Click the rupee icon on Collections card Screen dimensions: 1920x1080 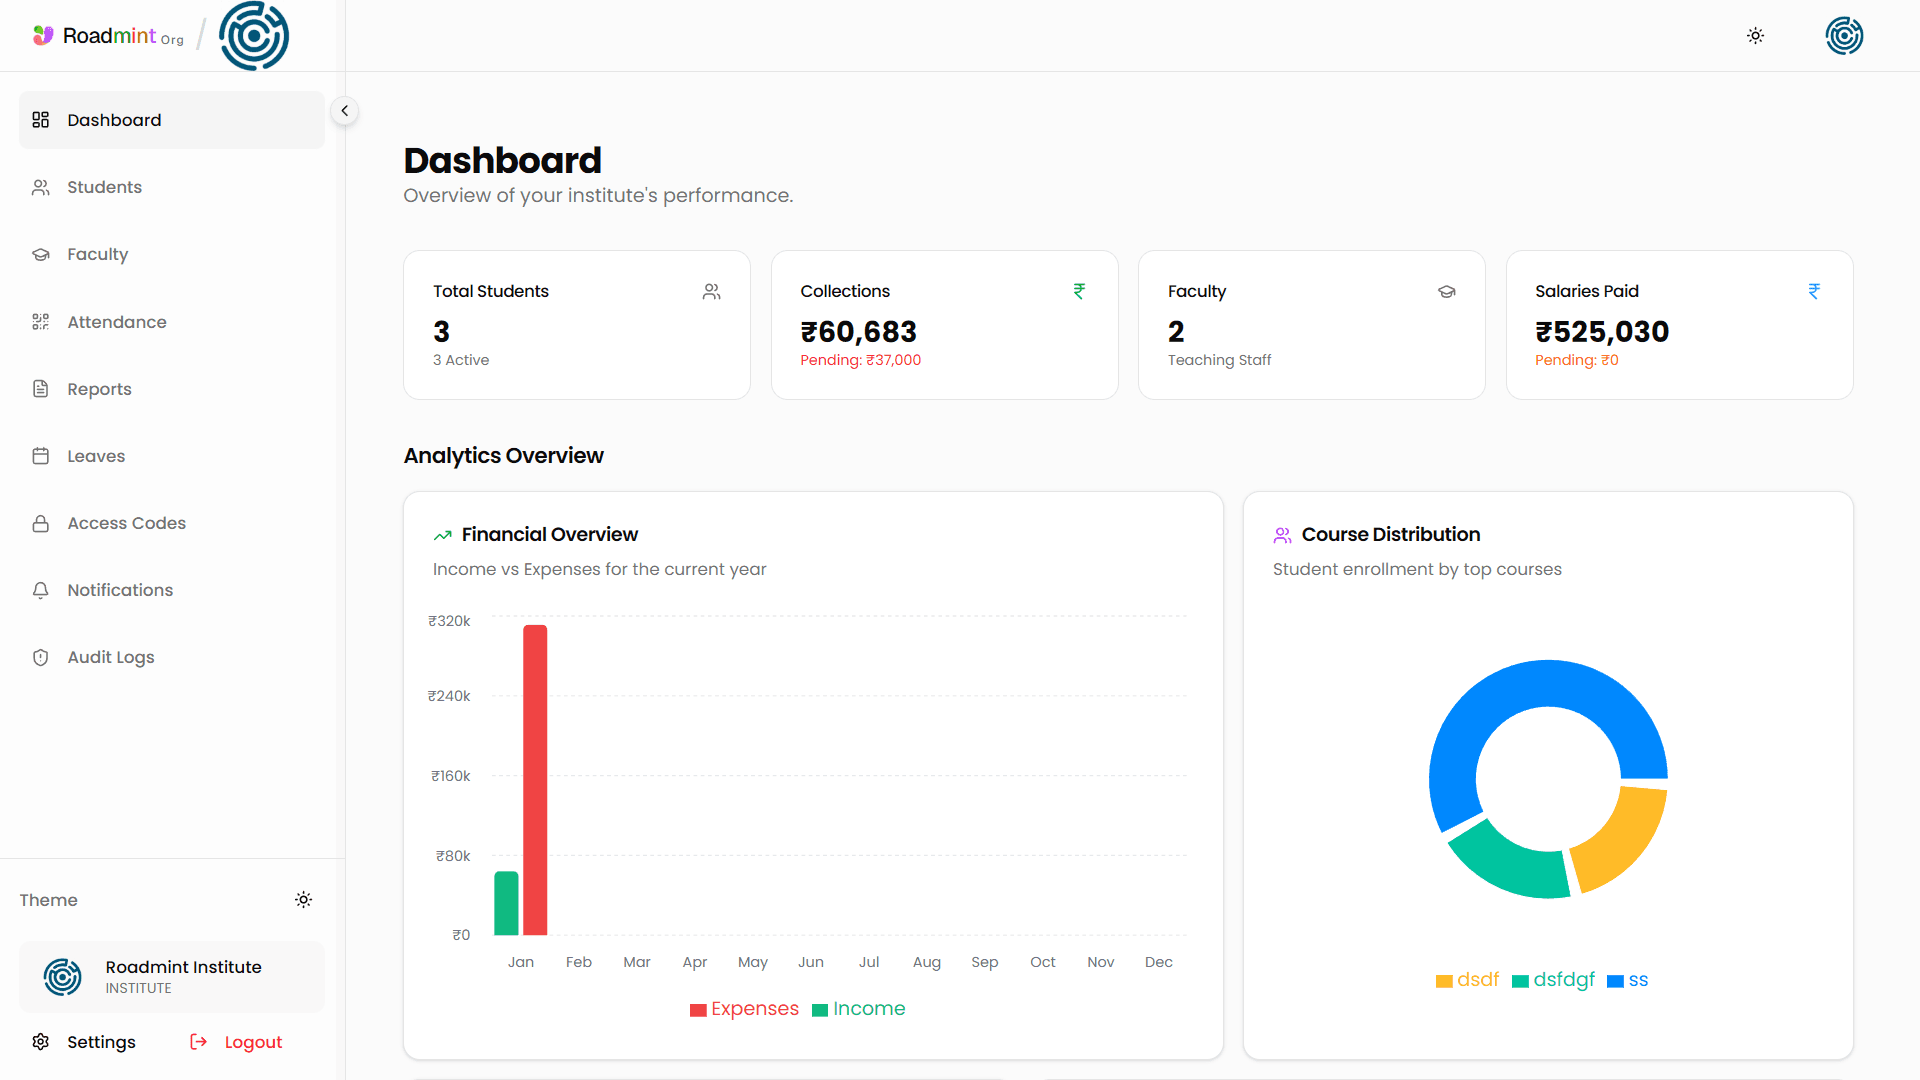click(1079, 291)
